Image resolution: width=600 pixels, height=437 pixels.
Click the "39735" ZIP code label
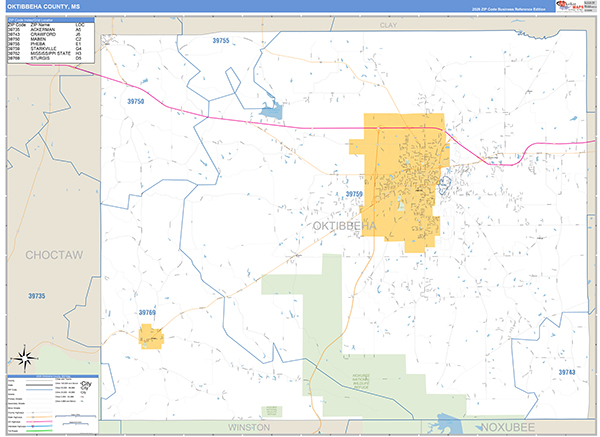pyautogui.click(x=36, y=296)
